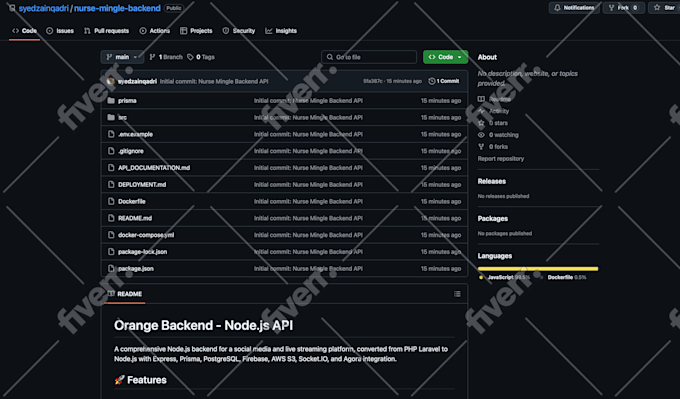Select the README tab above the readme
This screenshot has width=680, height=399.
click(125, 294)
